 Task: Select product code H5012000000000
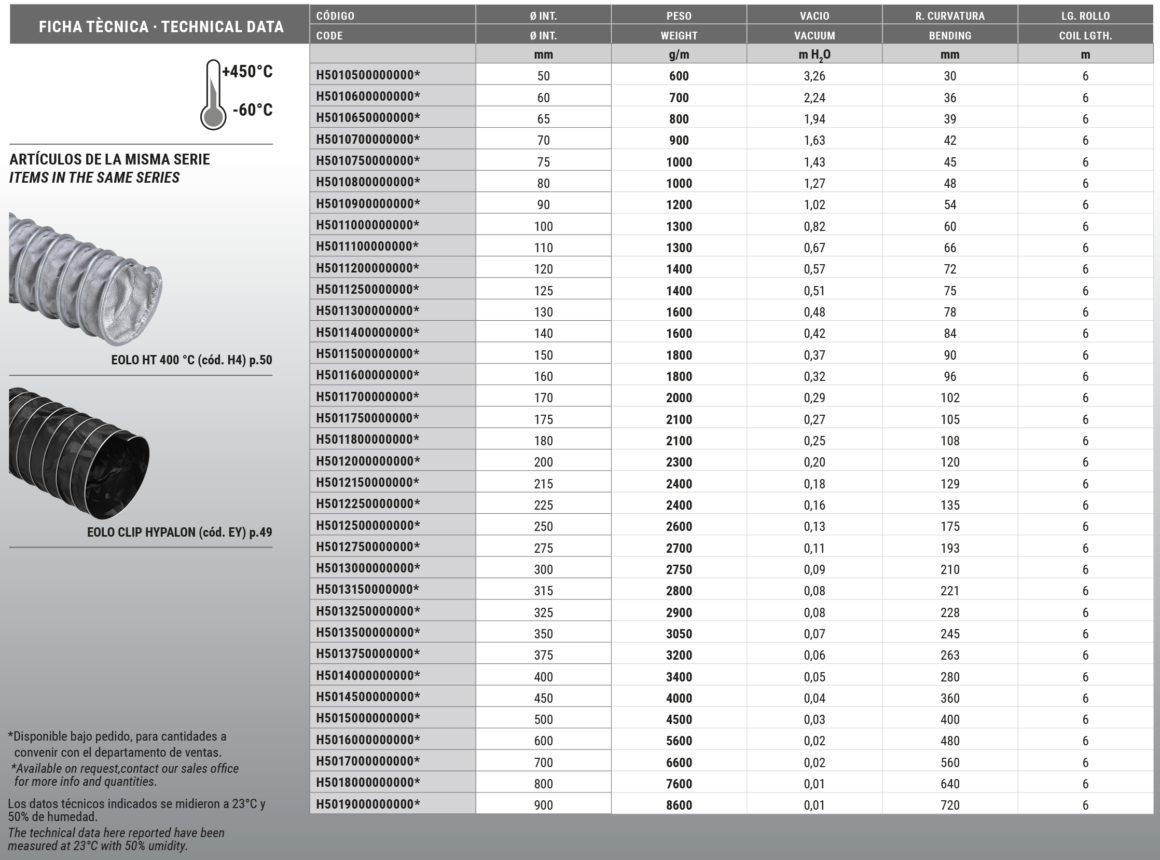367,461
